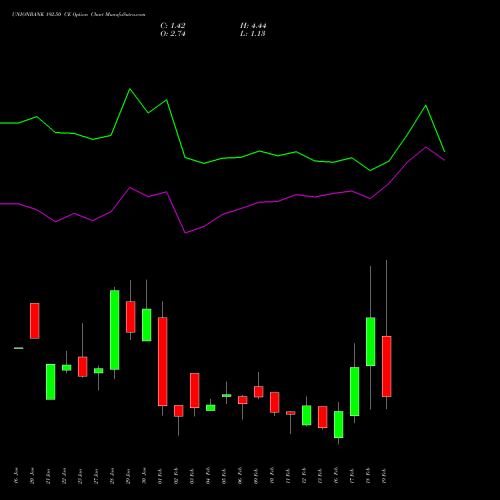
Task: Select the green candlestick for 18 Feb
Action: click(x=371, y=342)
